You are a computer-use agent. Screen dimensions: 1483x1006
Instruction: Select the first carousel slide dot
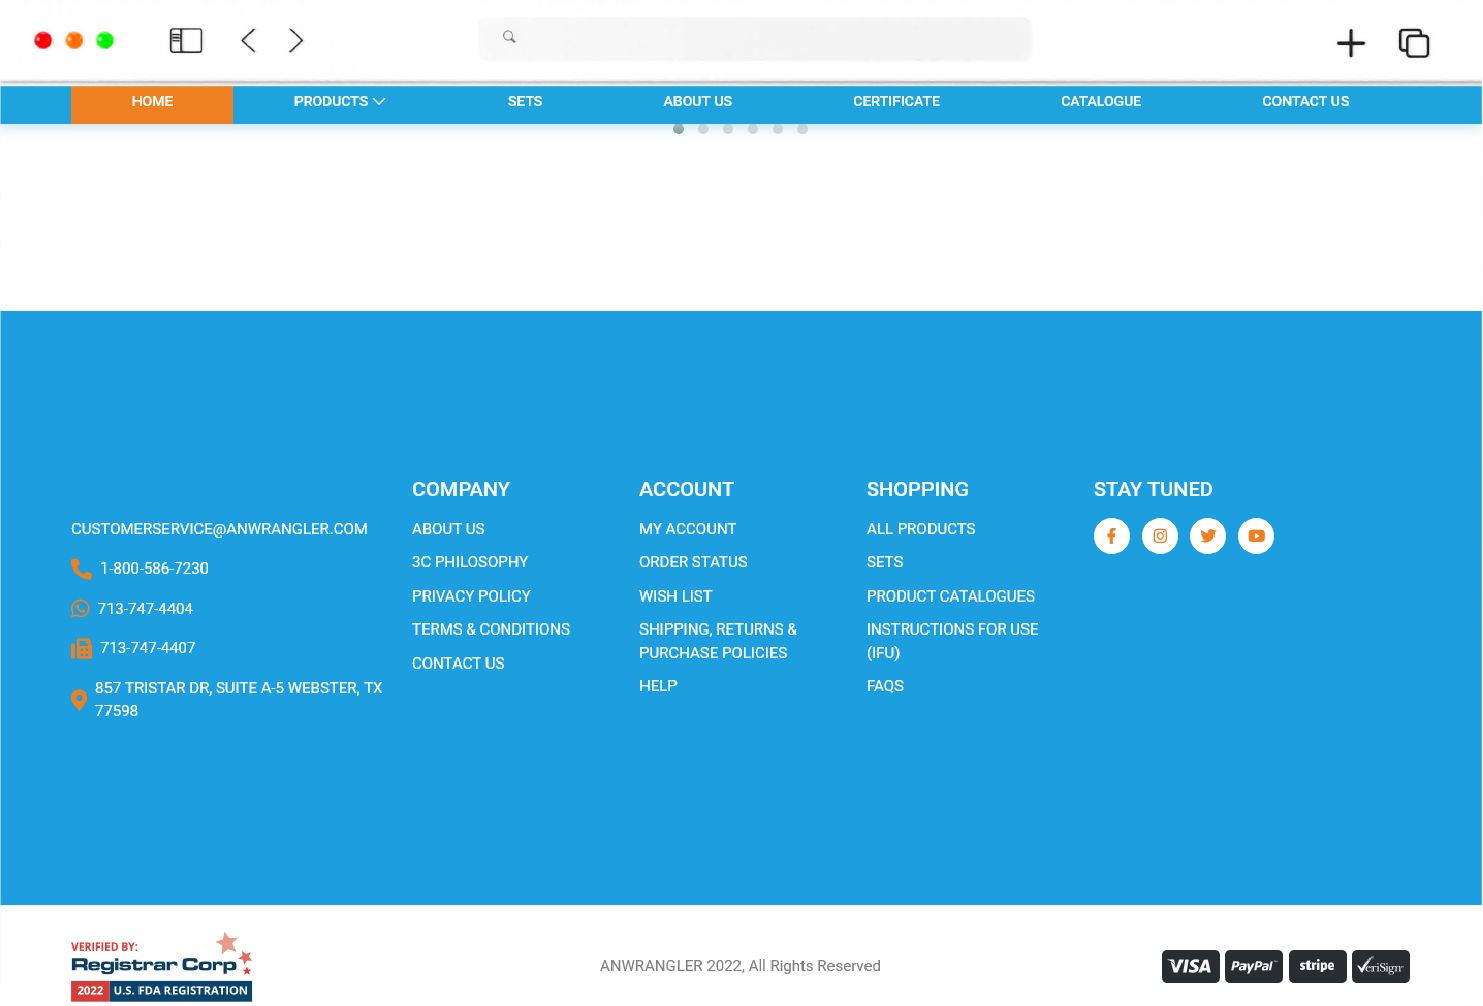[x=679, y=129]
